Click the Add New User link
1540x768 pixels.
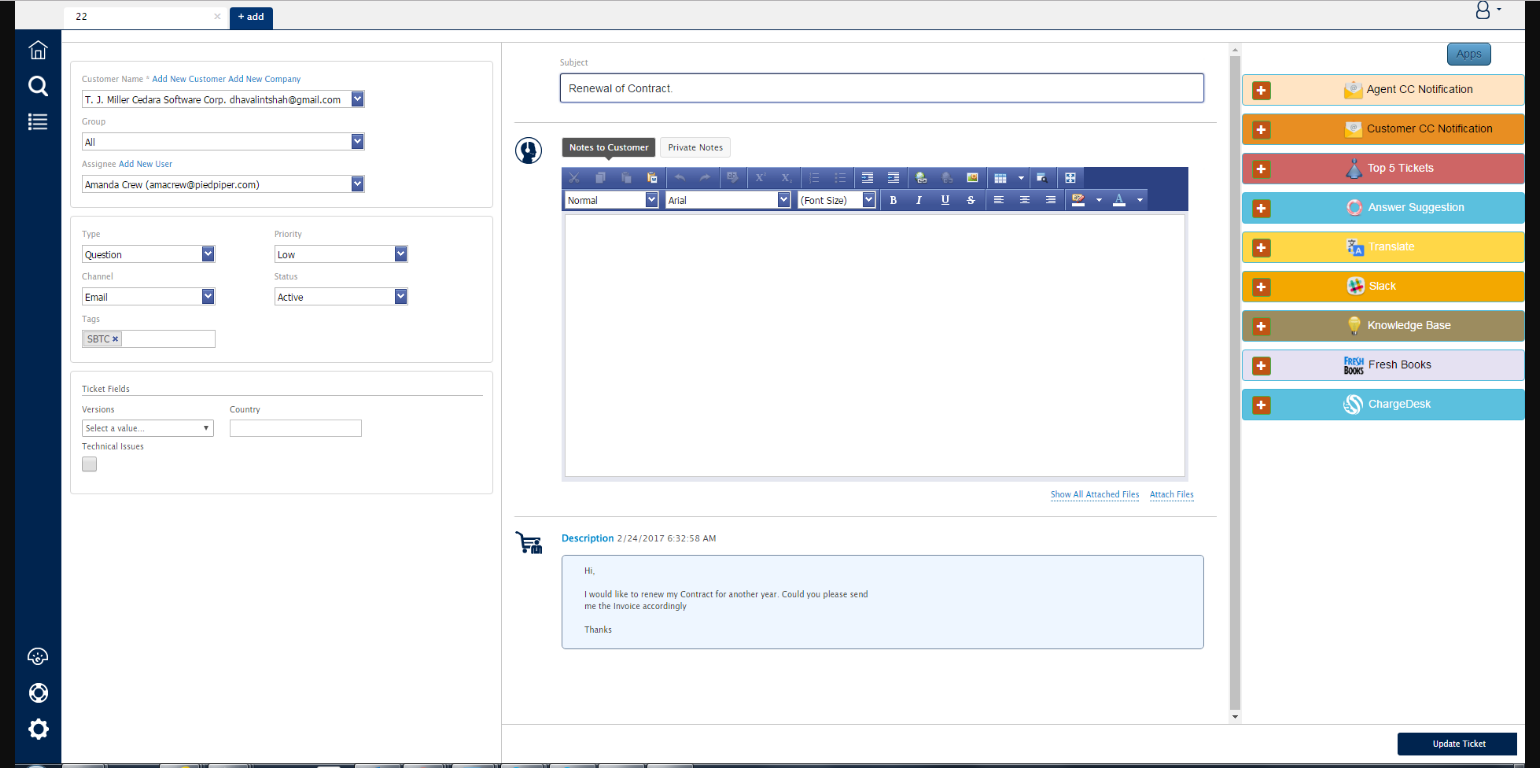coord(146,164)
